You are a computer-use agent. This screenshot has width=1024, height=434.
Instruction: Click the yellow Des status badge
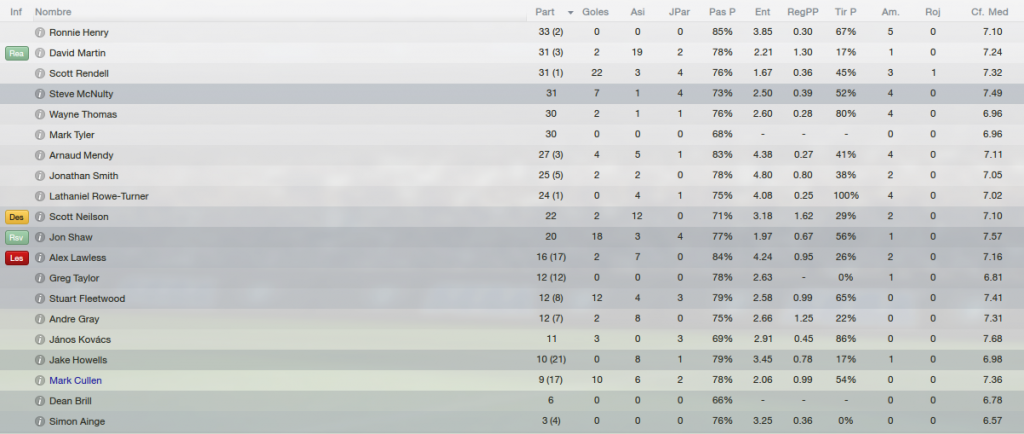point(17,217)
